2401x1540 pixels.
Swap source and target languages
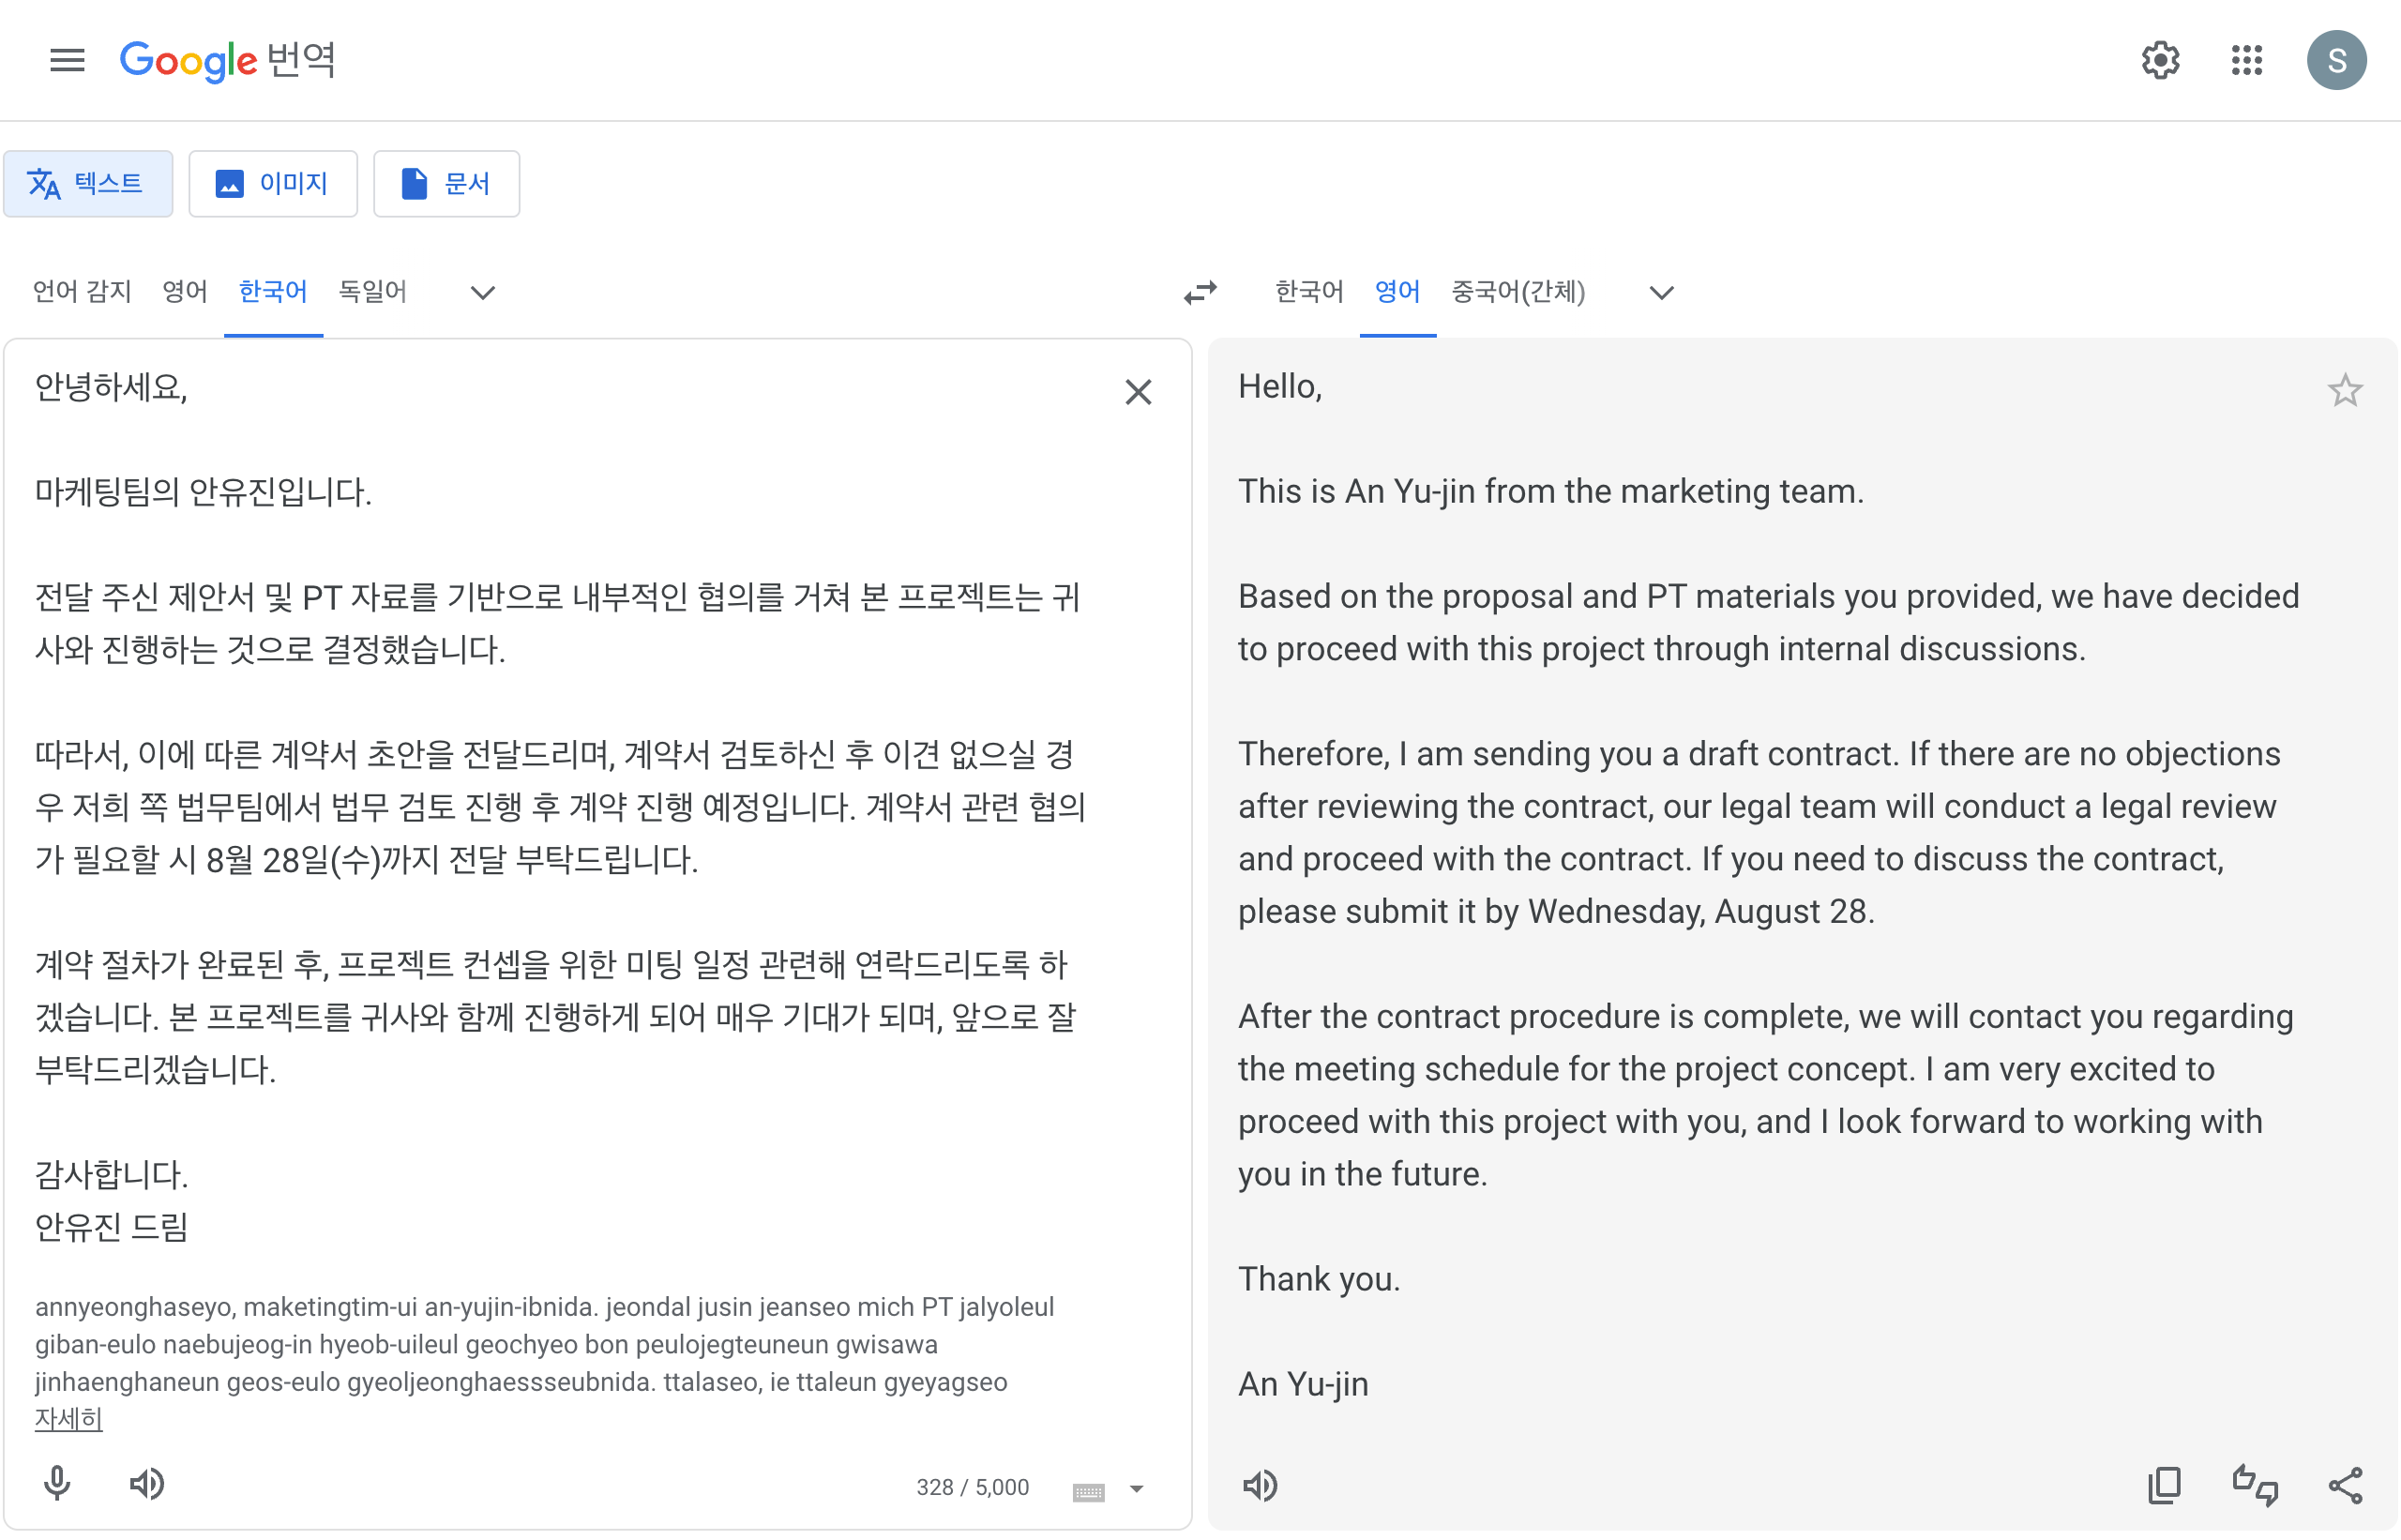coord(1199,292)
